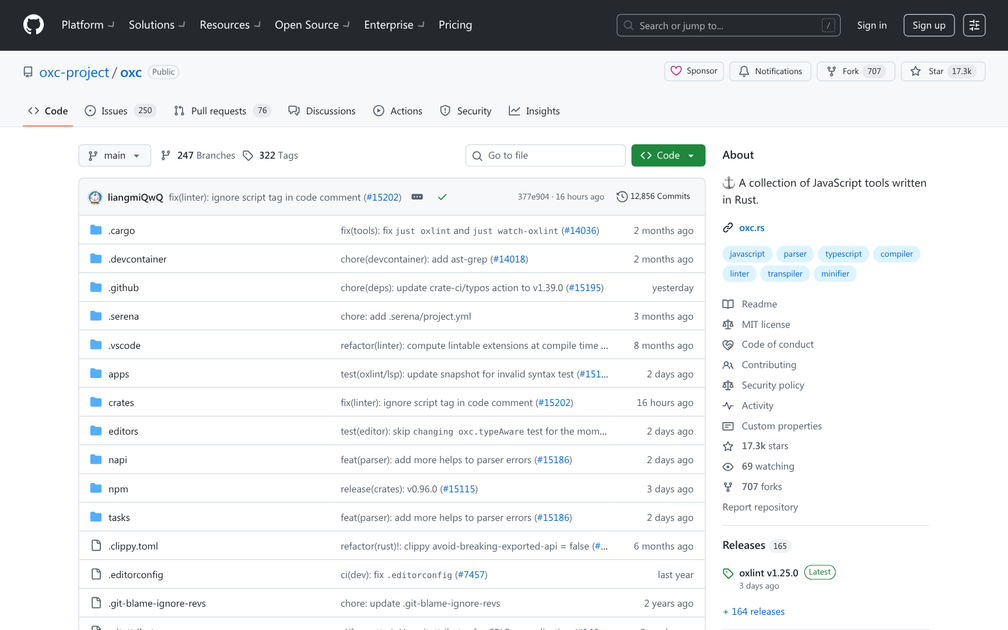Click the GitHub logo icon
This screenshot has width=1008, height=630.
[x=33, y=25]
